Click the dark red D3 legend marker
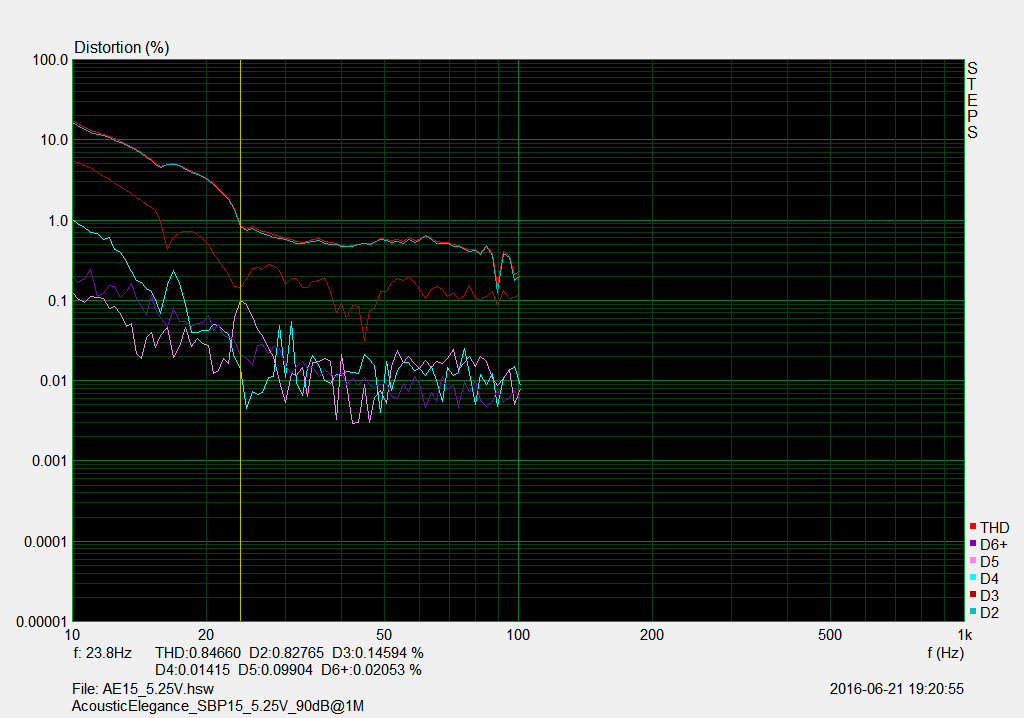 pyautogui.click(x=973, y=595)
